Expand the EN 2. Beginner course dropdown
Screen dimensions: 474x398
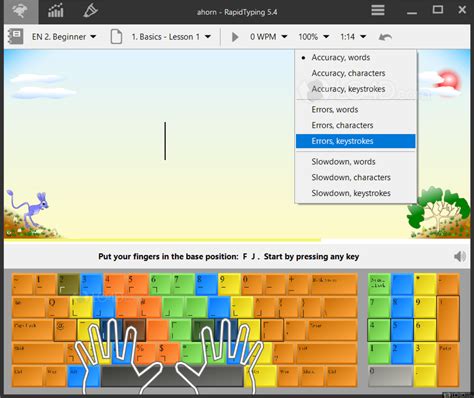[64, 37]
